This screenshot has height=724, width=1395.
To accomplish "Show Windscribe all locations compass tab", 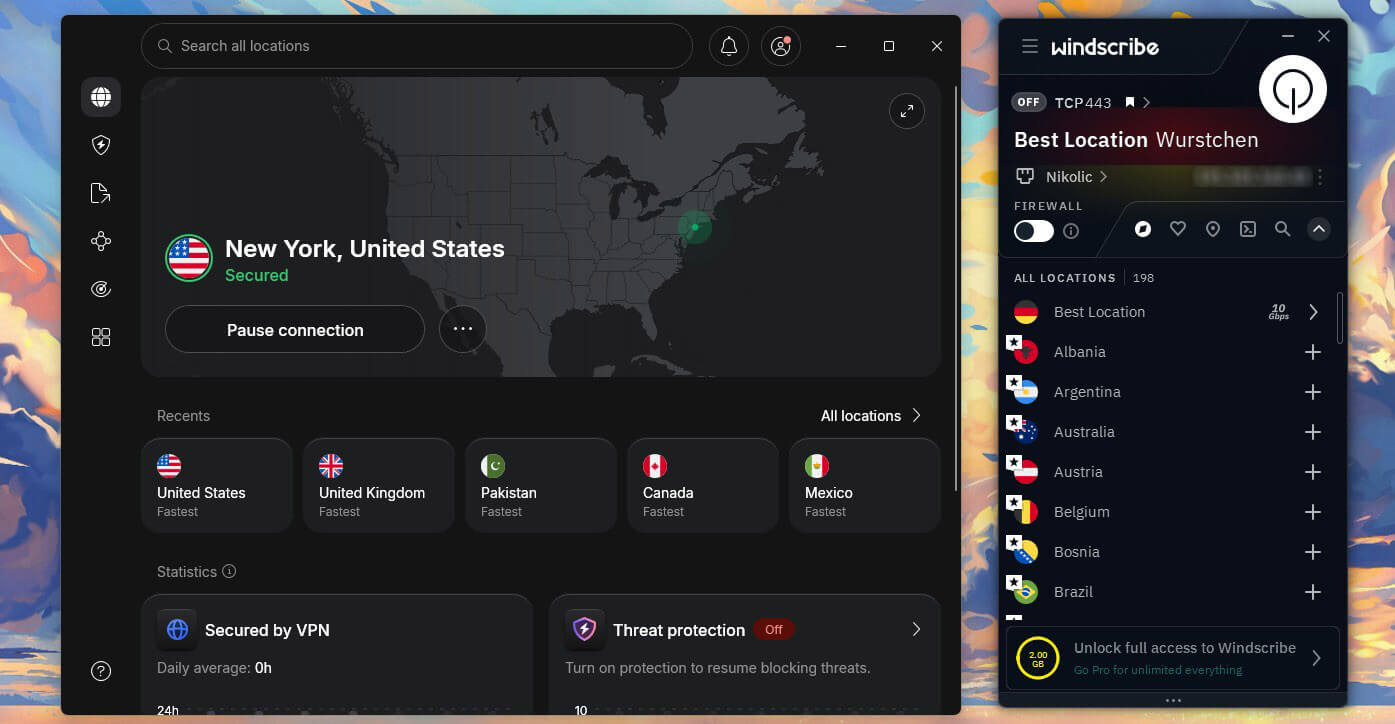I will coord(1143,229).
